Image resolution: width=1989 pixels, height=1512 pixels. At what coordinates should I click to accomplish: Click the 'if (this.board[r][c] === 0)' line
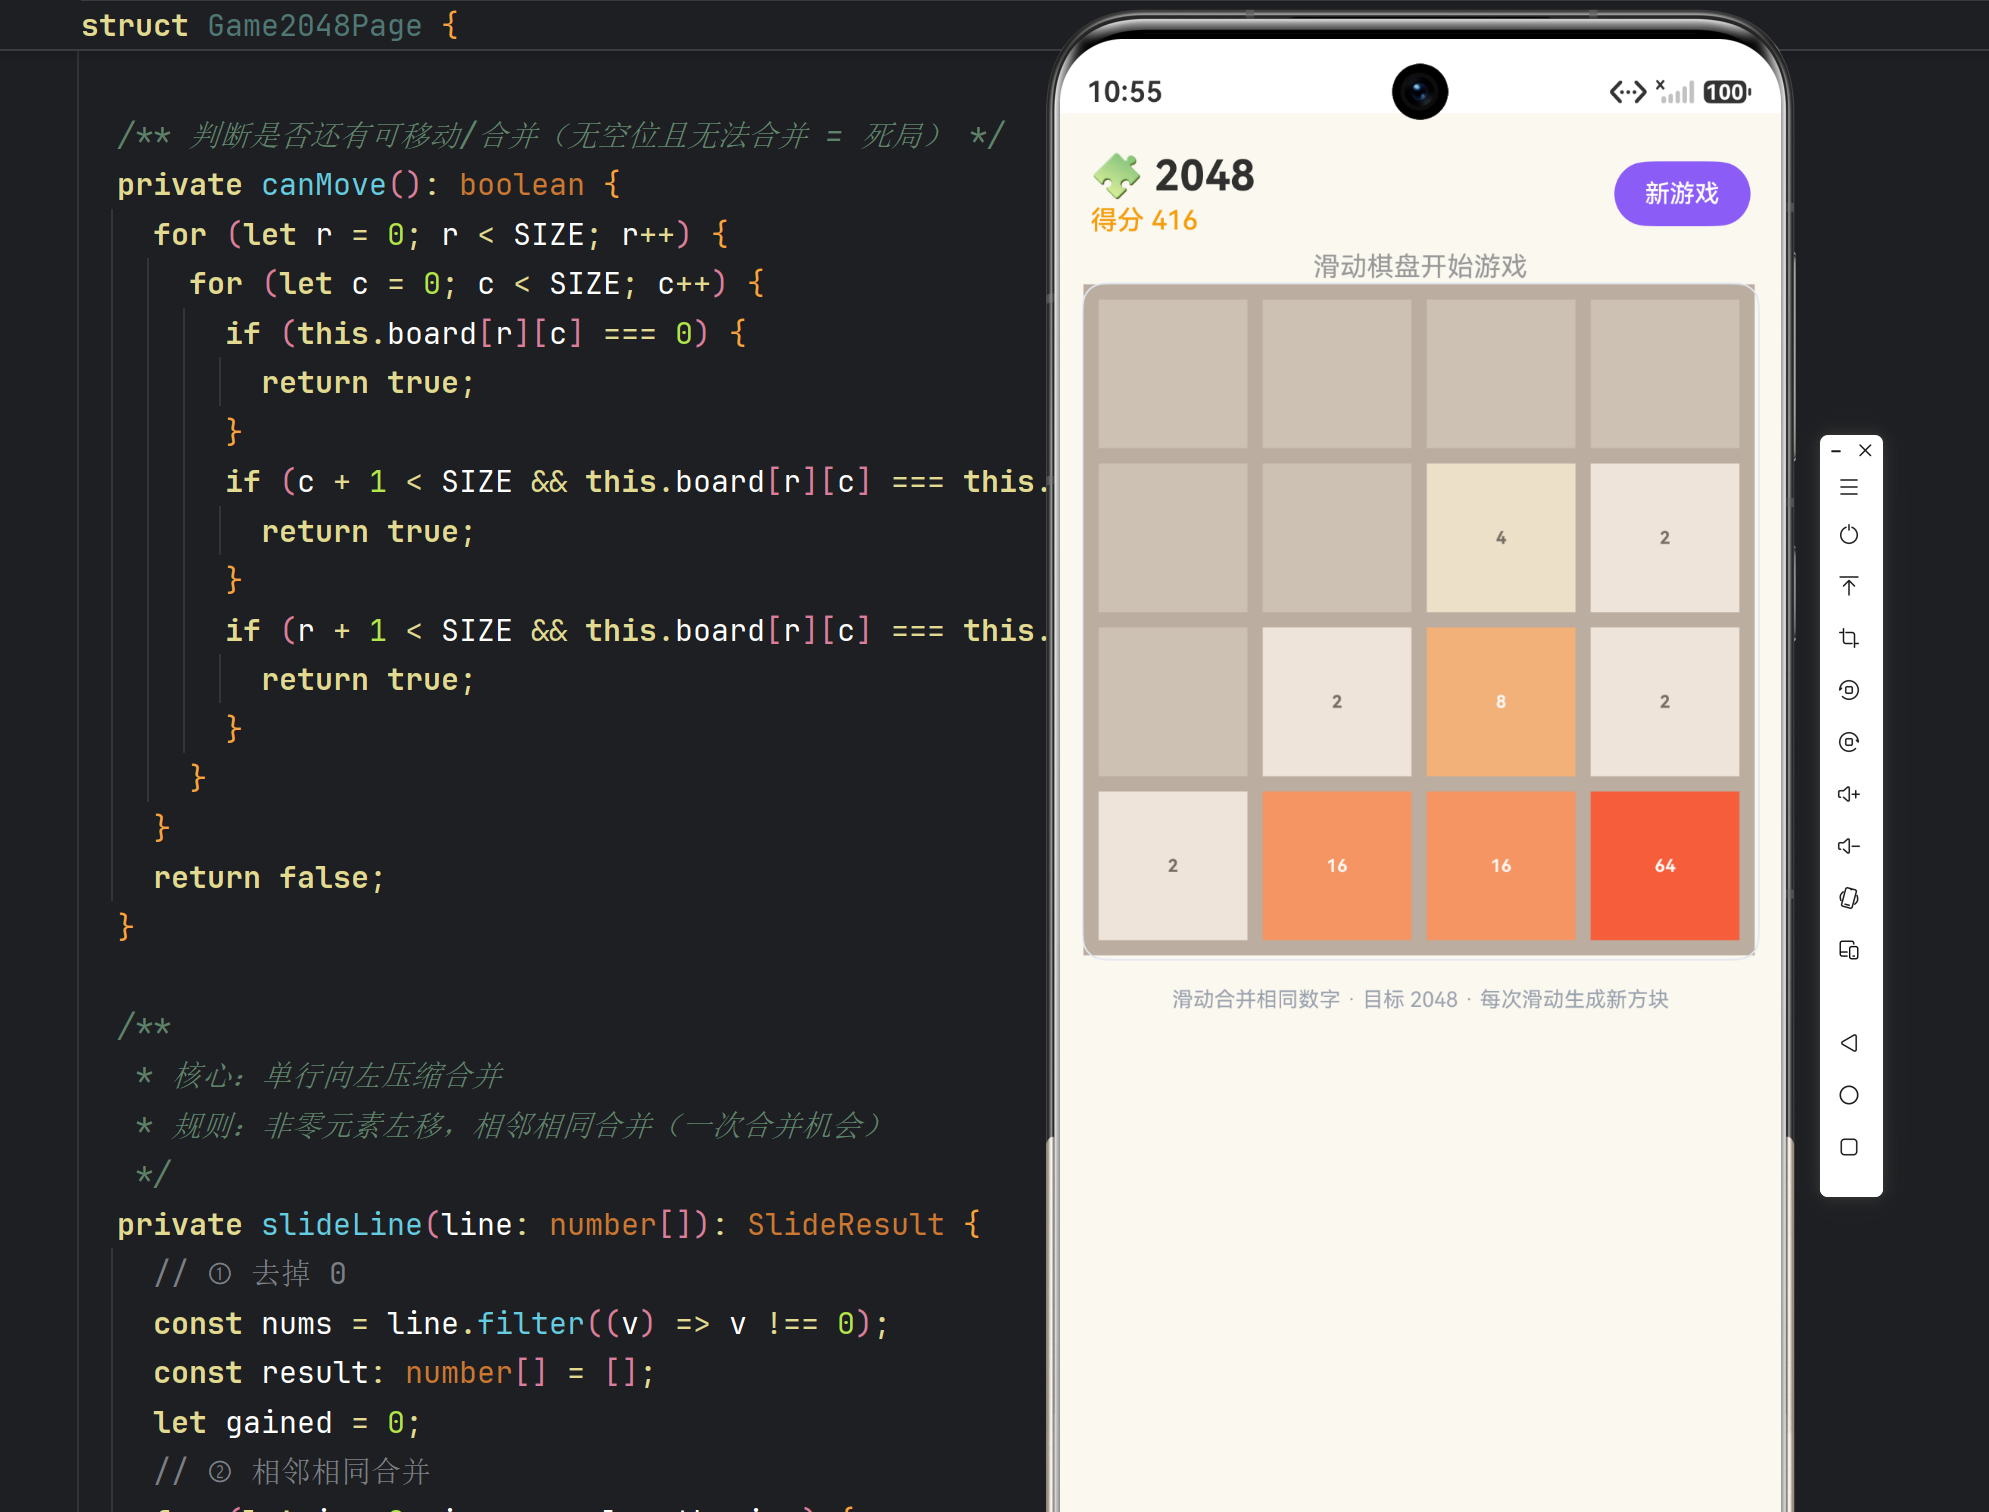pos(486,333)
